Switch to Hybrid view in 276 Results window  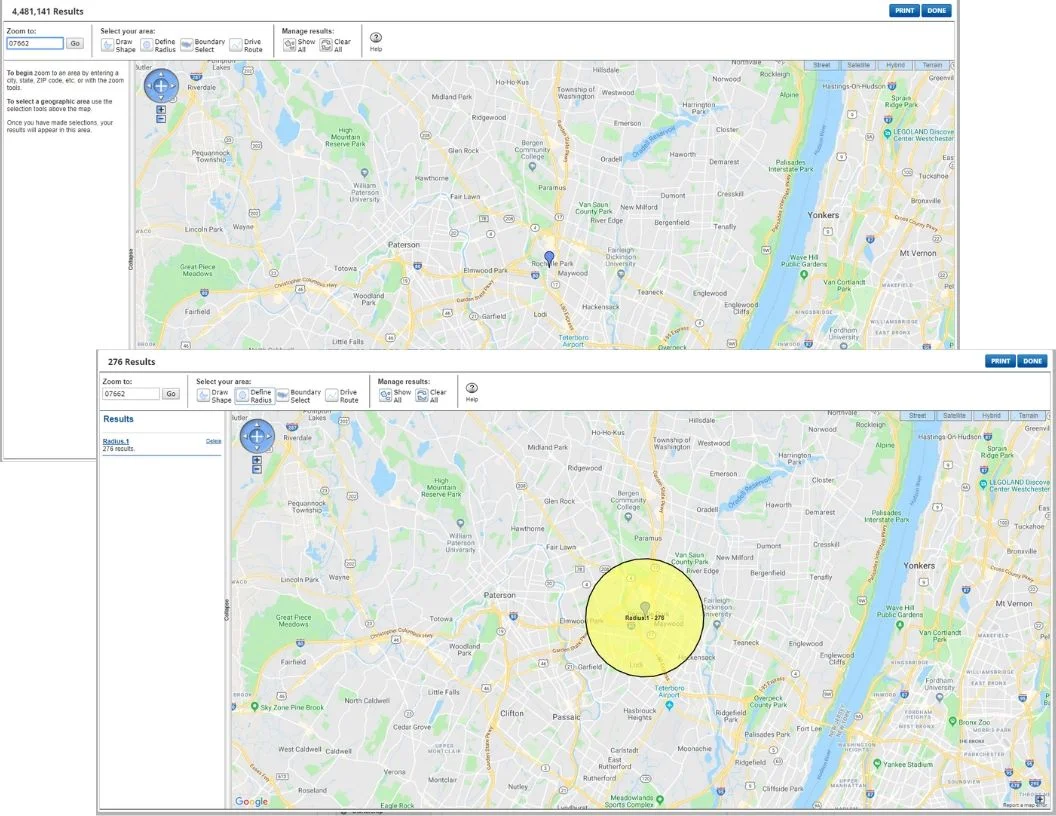tap(991, 415)
